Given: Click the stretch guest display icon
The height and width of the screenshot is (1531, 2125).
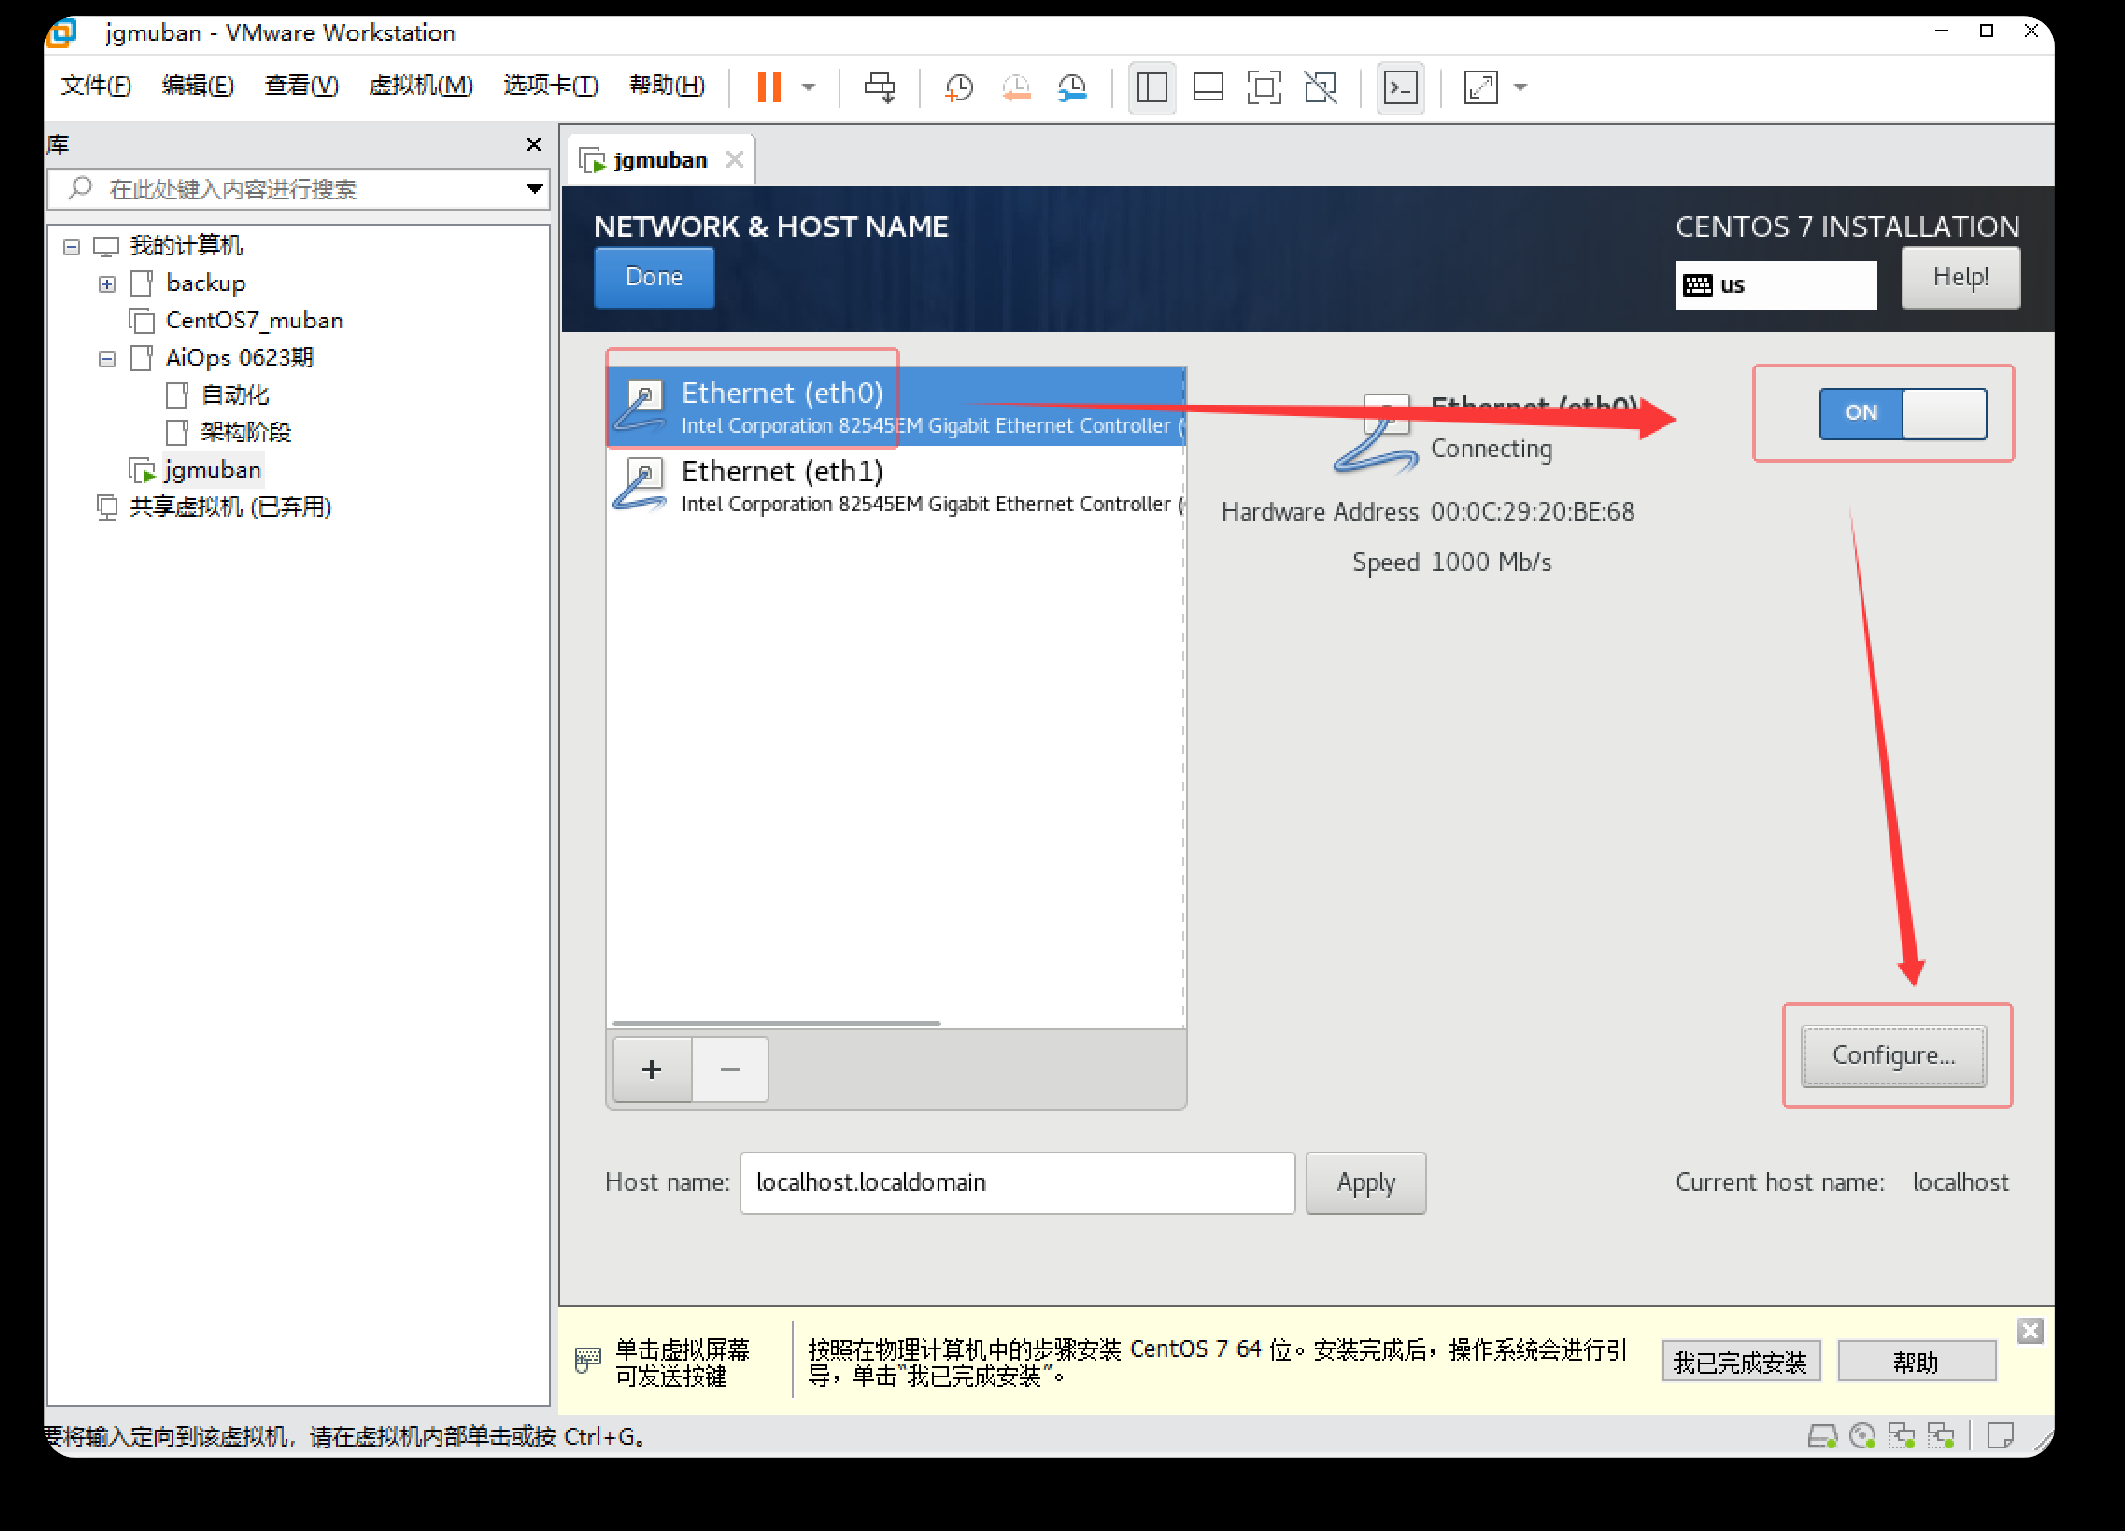Looking at the screenshot, I should coord(1480,87).
